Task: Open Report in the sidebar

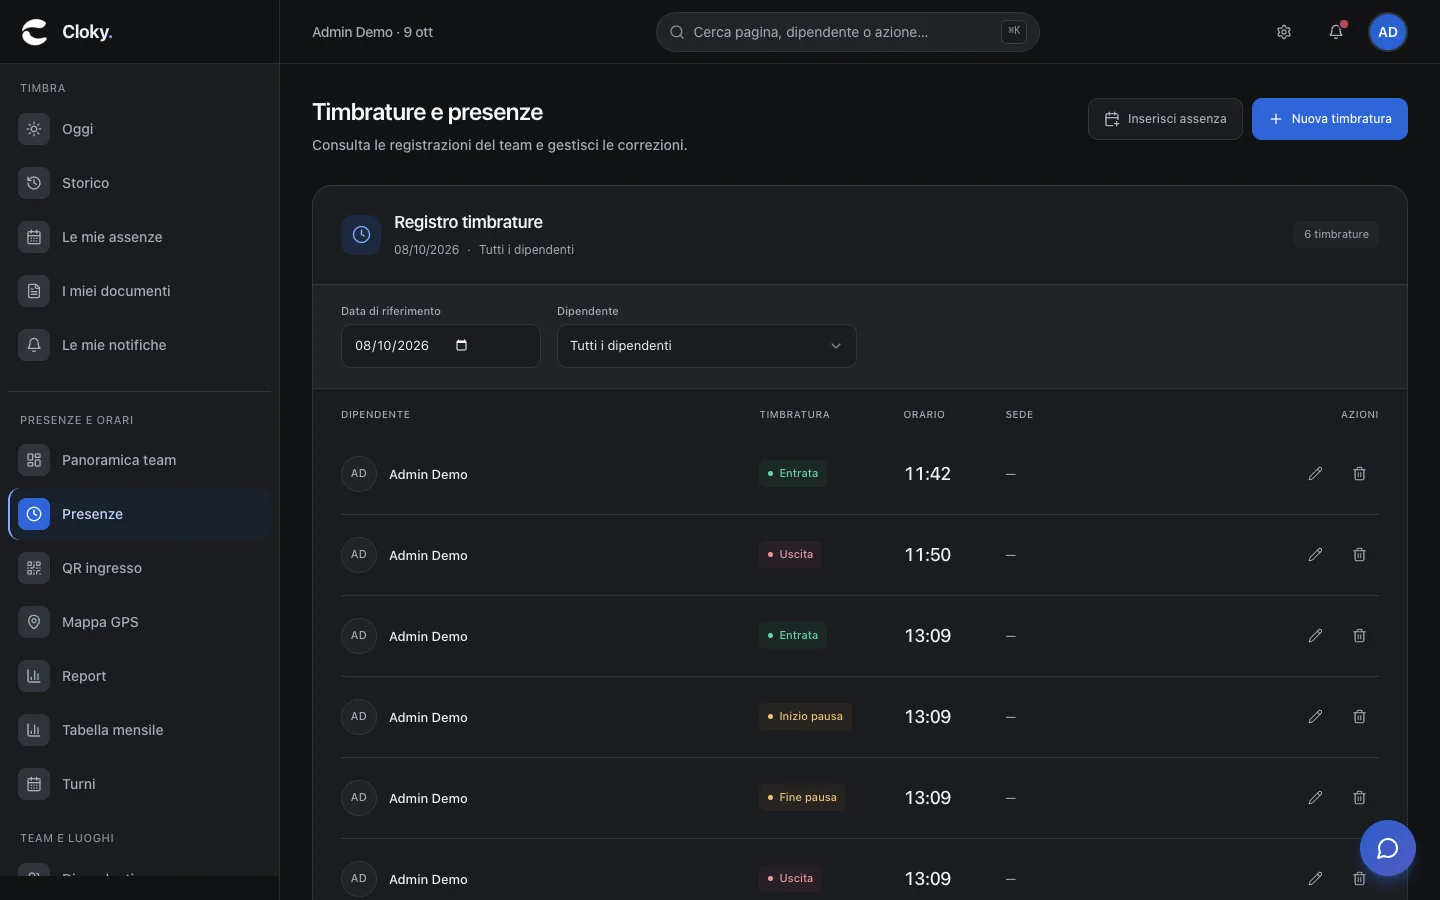Action: (x=139, y=676)
